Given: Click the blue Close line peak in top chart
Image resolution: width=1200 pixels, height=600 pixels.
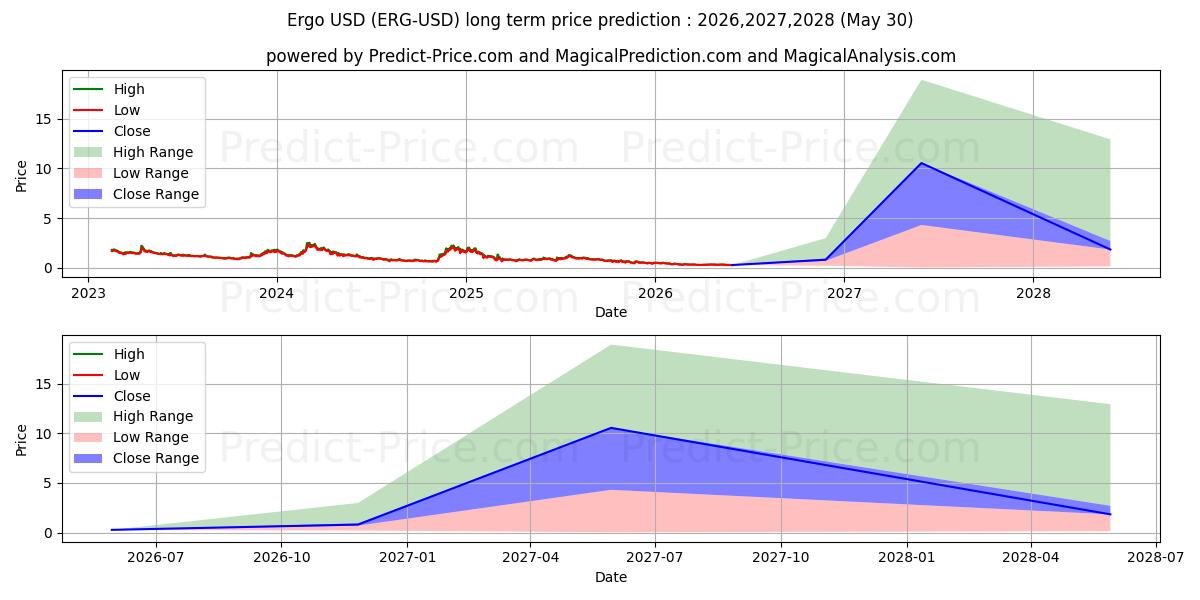Looking at the screenshot, I should pos(921,163).
